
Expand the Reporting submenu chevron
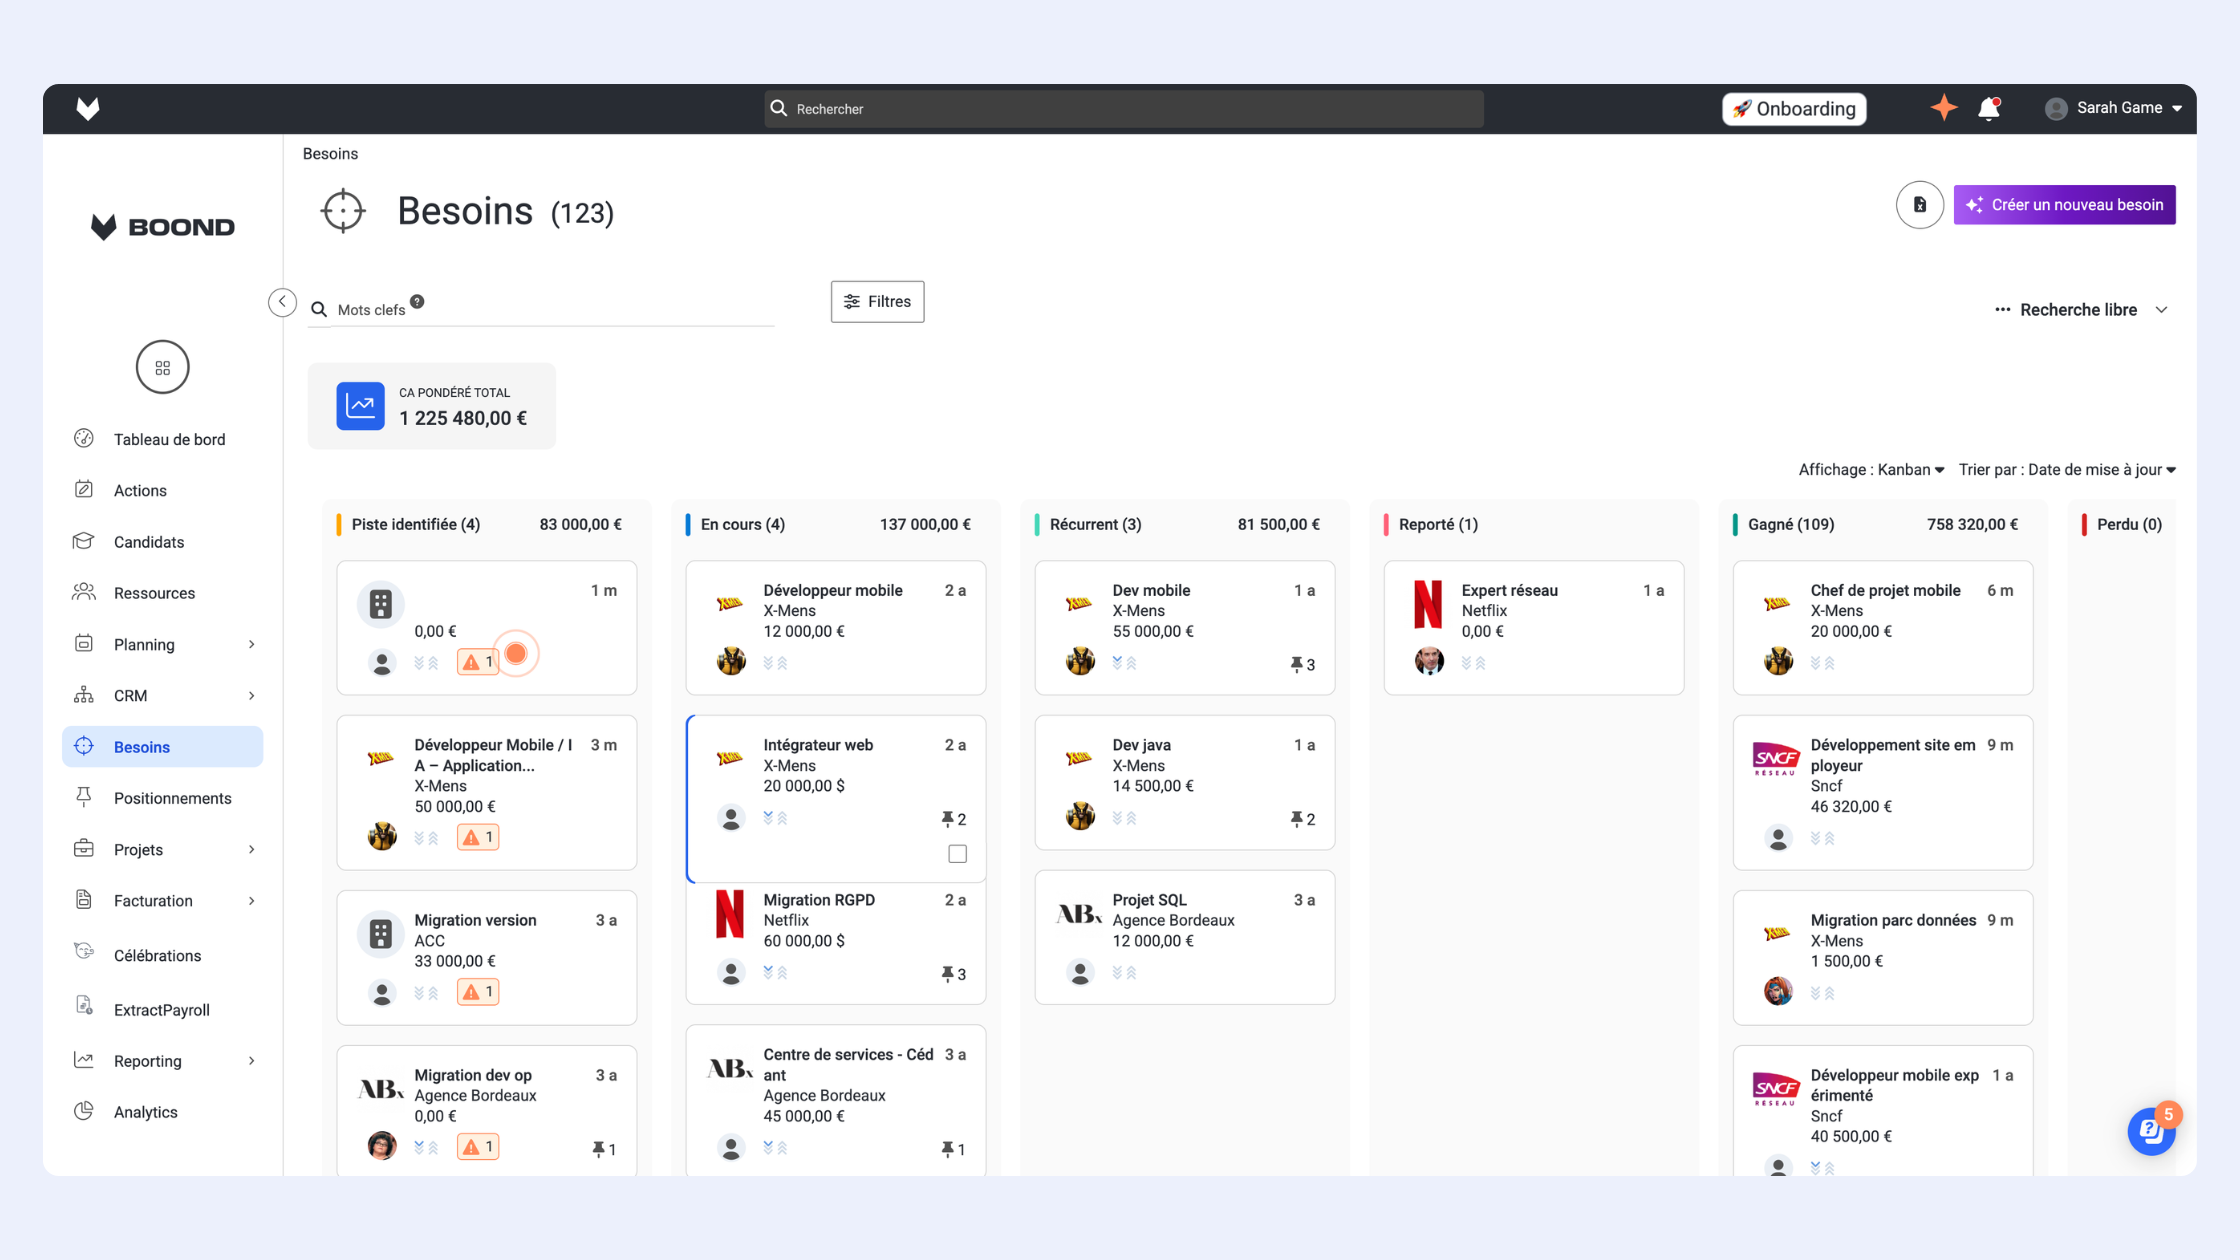(251, 1061)
